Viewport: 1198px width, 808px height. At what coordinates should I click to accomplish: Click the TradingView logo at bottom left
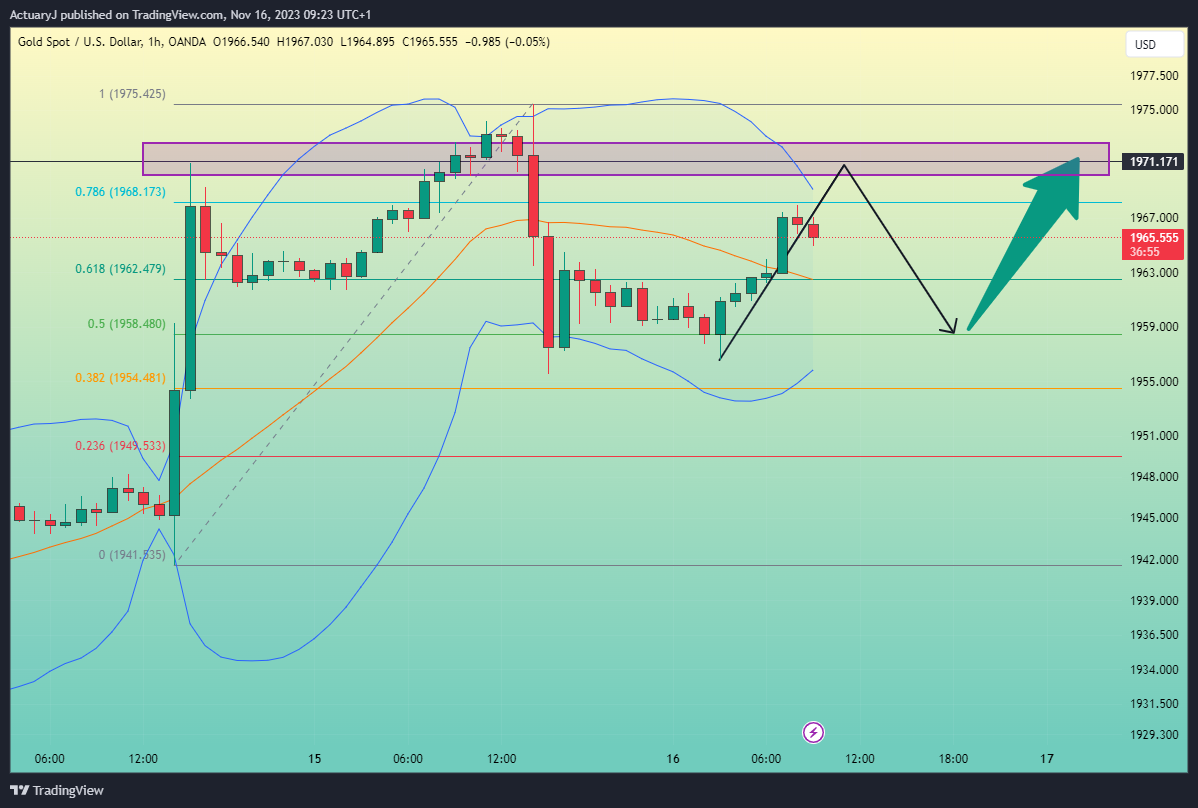tap(57, 790)
